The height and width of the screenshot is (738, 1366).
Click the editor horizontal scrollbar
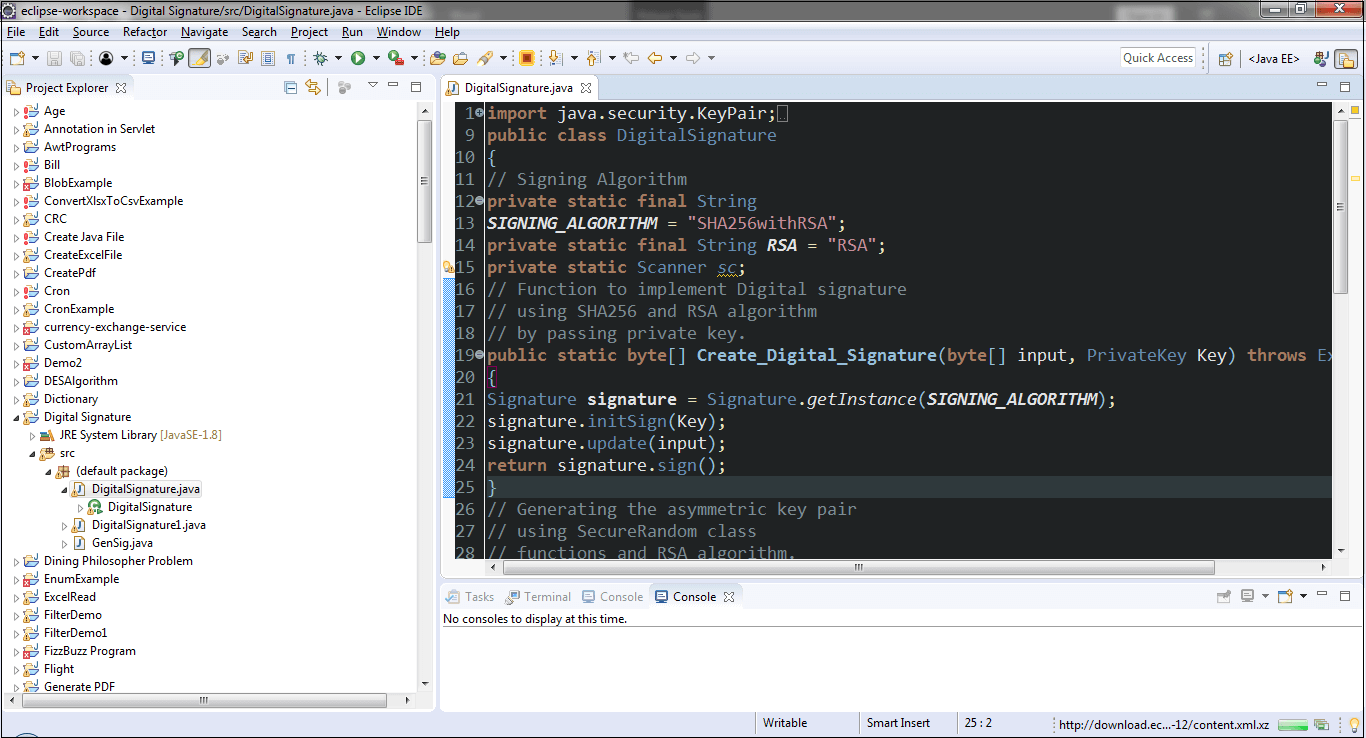coord(857,567)
